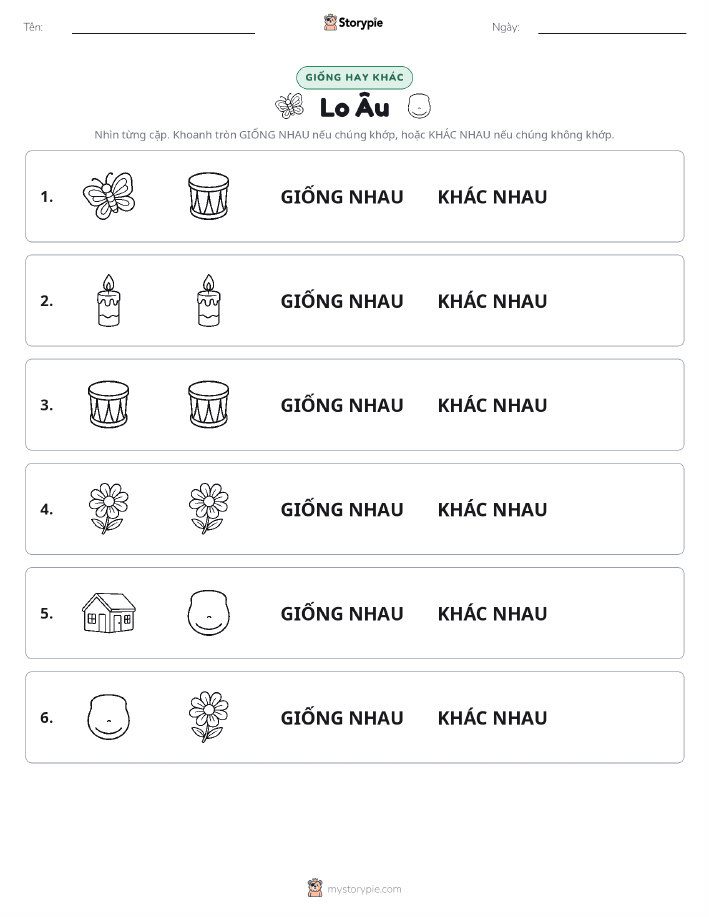Screen dimensions: 709x917
Task: Click the flower picture in row 6
Action: point(209,716)
